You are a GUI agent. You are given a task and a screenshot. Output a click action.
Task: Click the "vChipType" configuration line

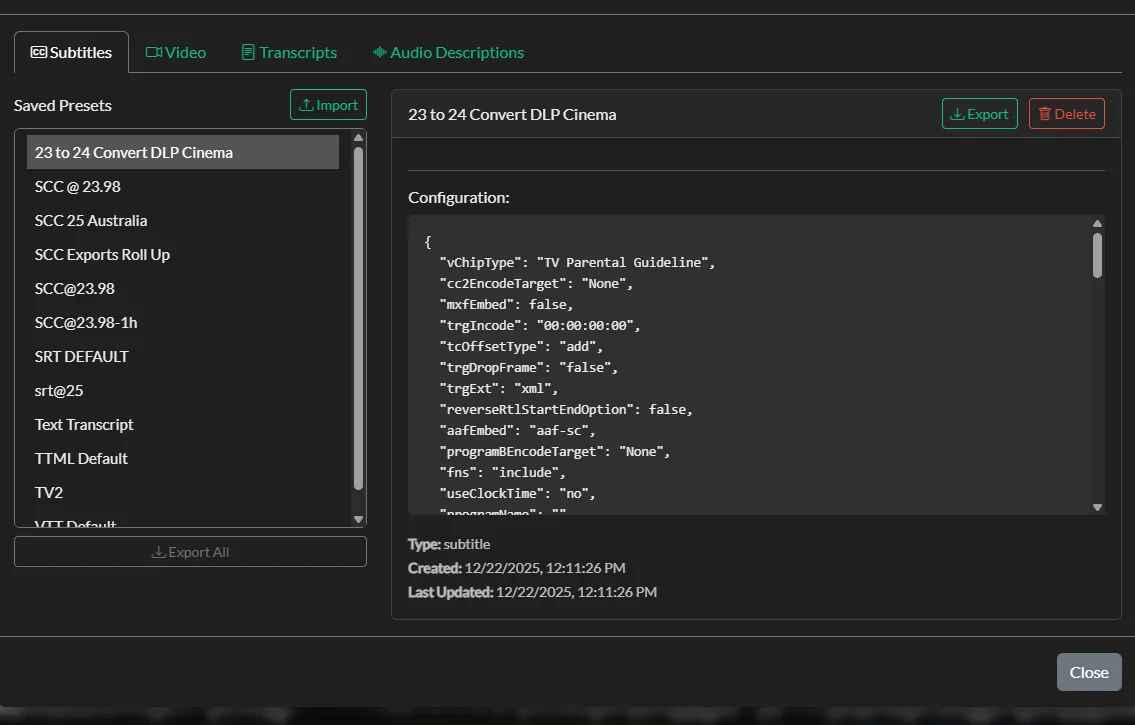(x=577, y=263)
